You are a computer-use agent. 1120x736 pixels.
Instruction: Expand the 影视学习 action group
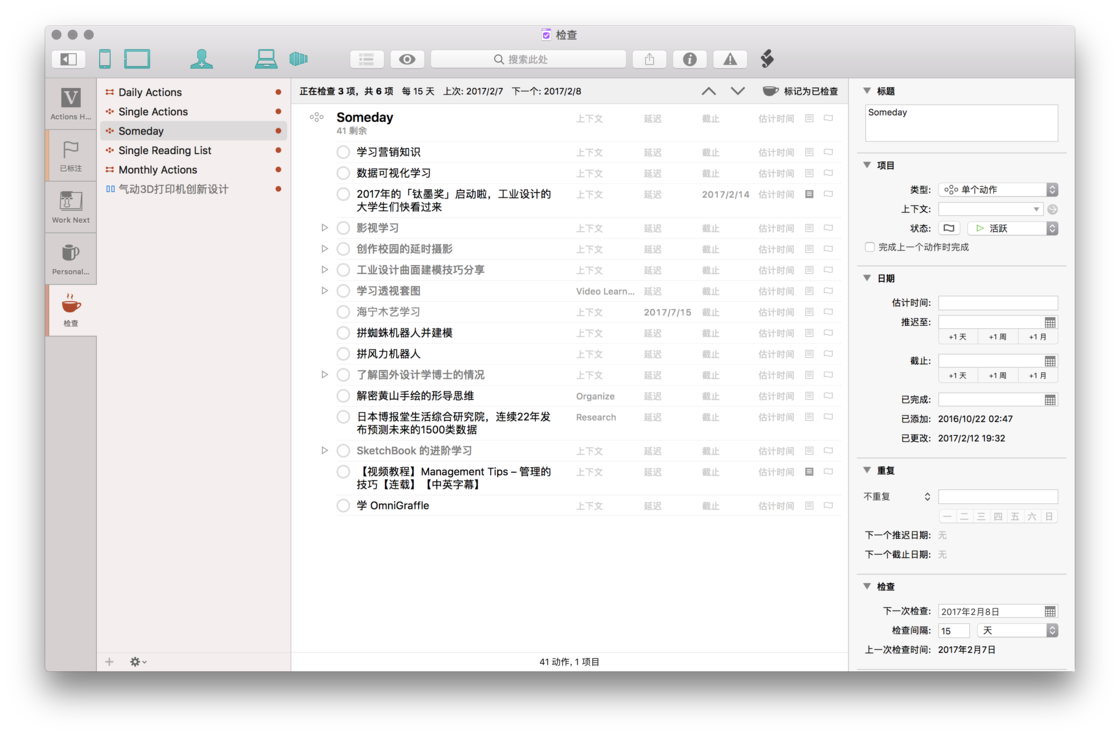[x=324, y=228]
